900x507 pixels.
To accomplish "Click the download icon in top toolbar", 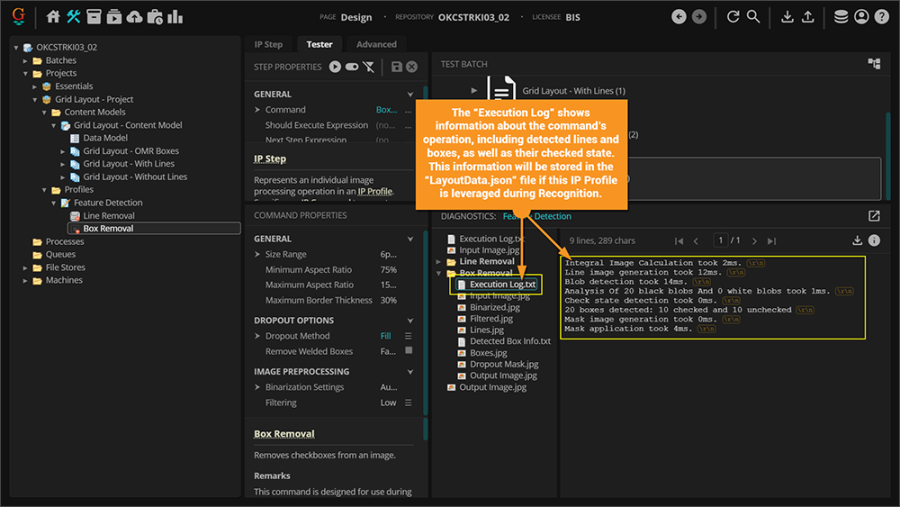I will (x=788, y=17).
